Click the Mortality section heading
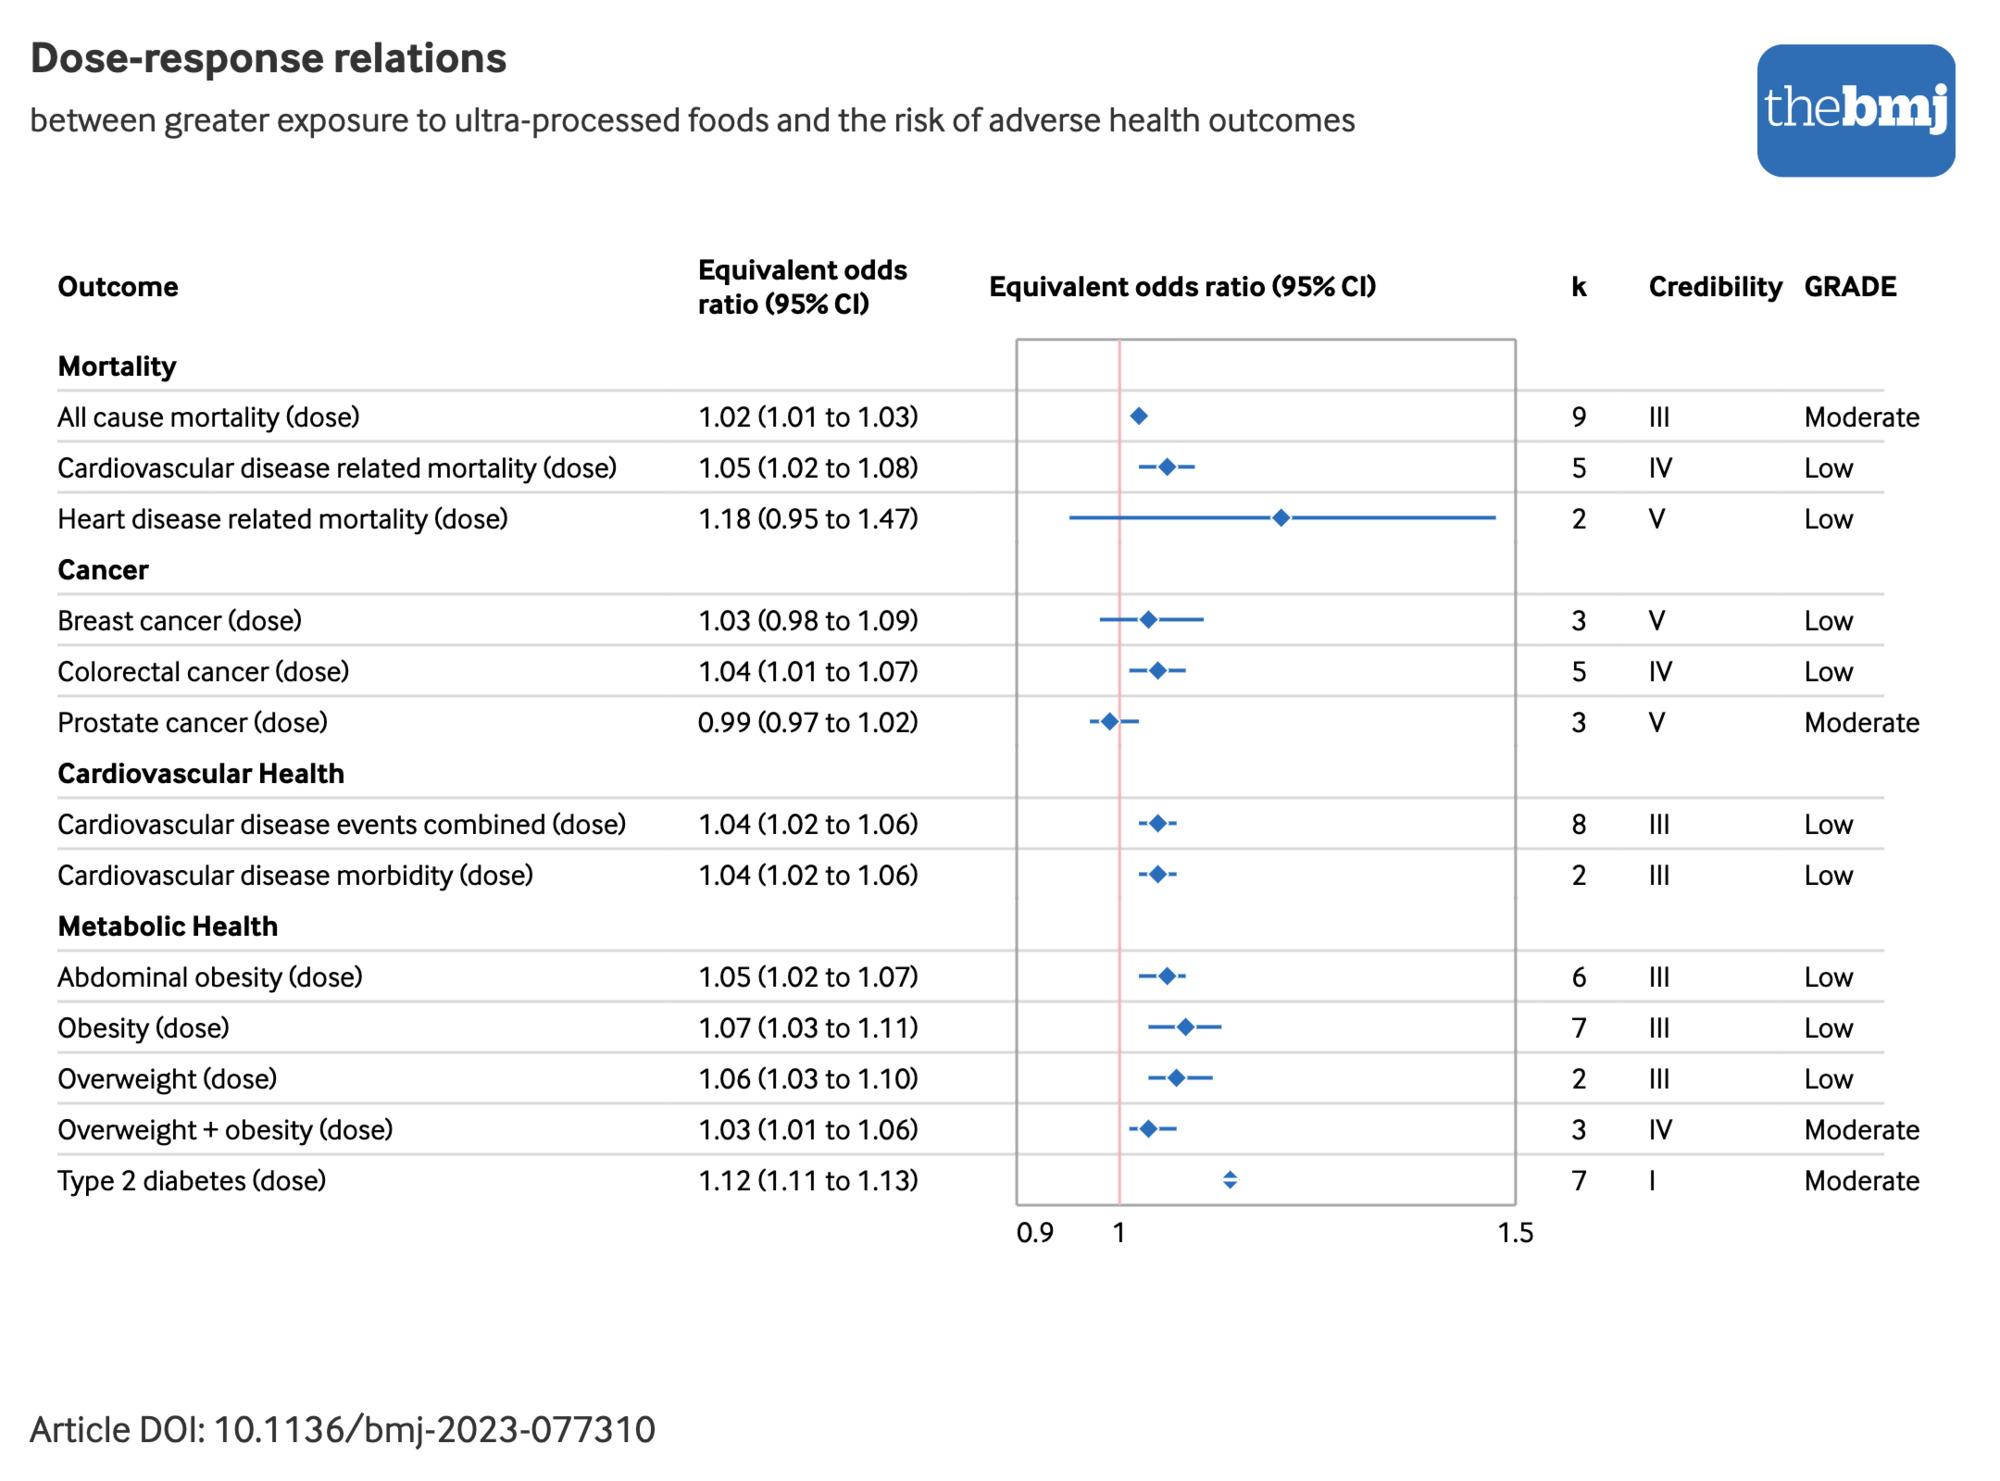This screenshot has height=1481, width=2000. 117,366
